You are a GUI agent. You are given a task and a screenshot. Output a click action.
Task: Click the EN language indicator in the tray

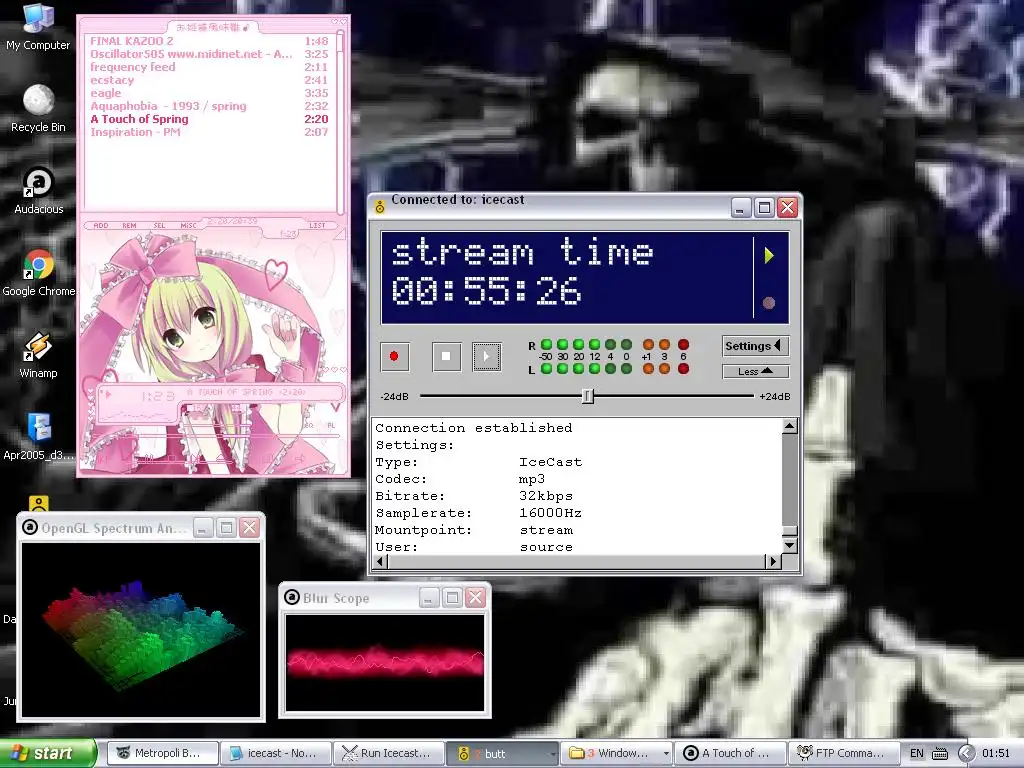(916, 753)
